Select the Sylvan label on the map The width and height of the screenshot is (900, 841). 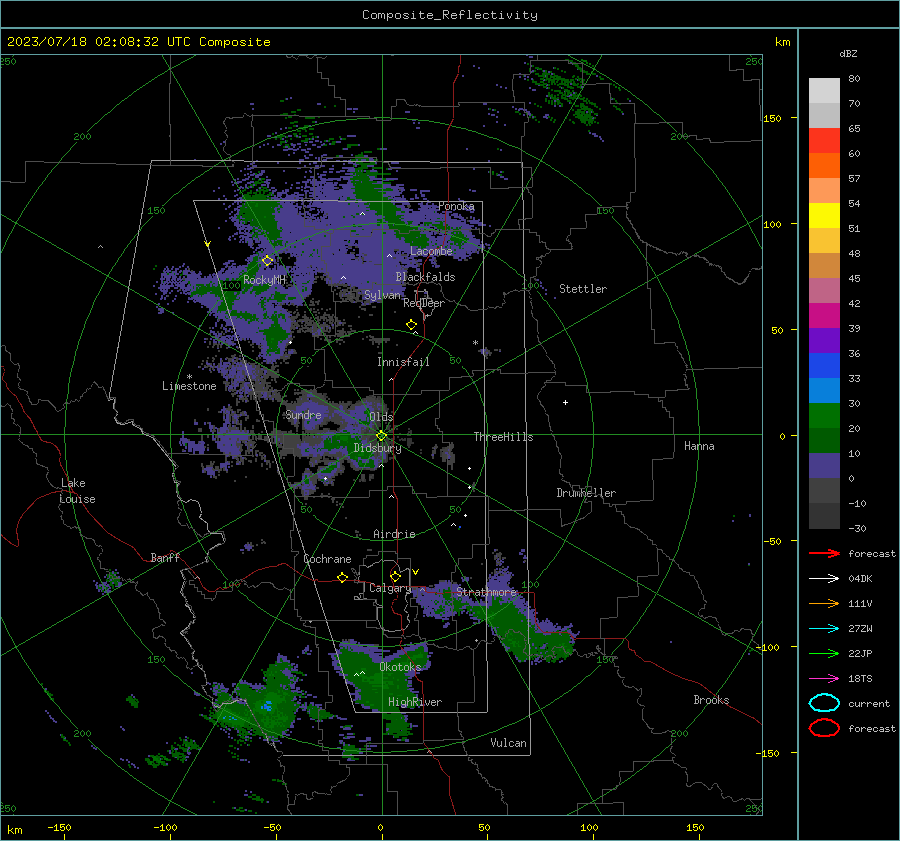(x=382, y=295)
